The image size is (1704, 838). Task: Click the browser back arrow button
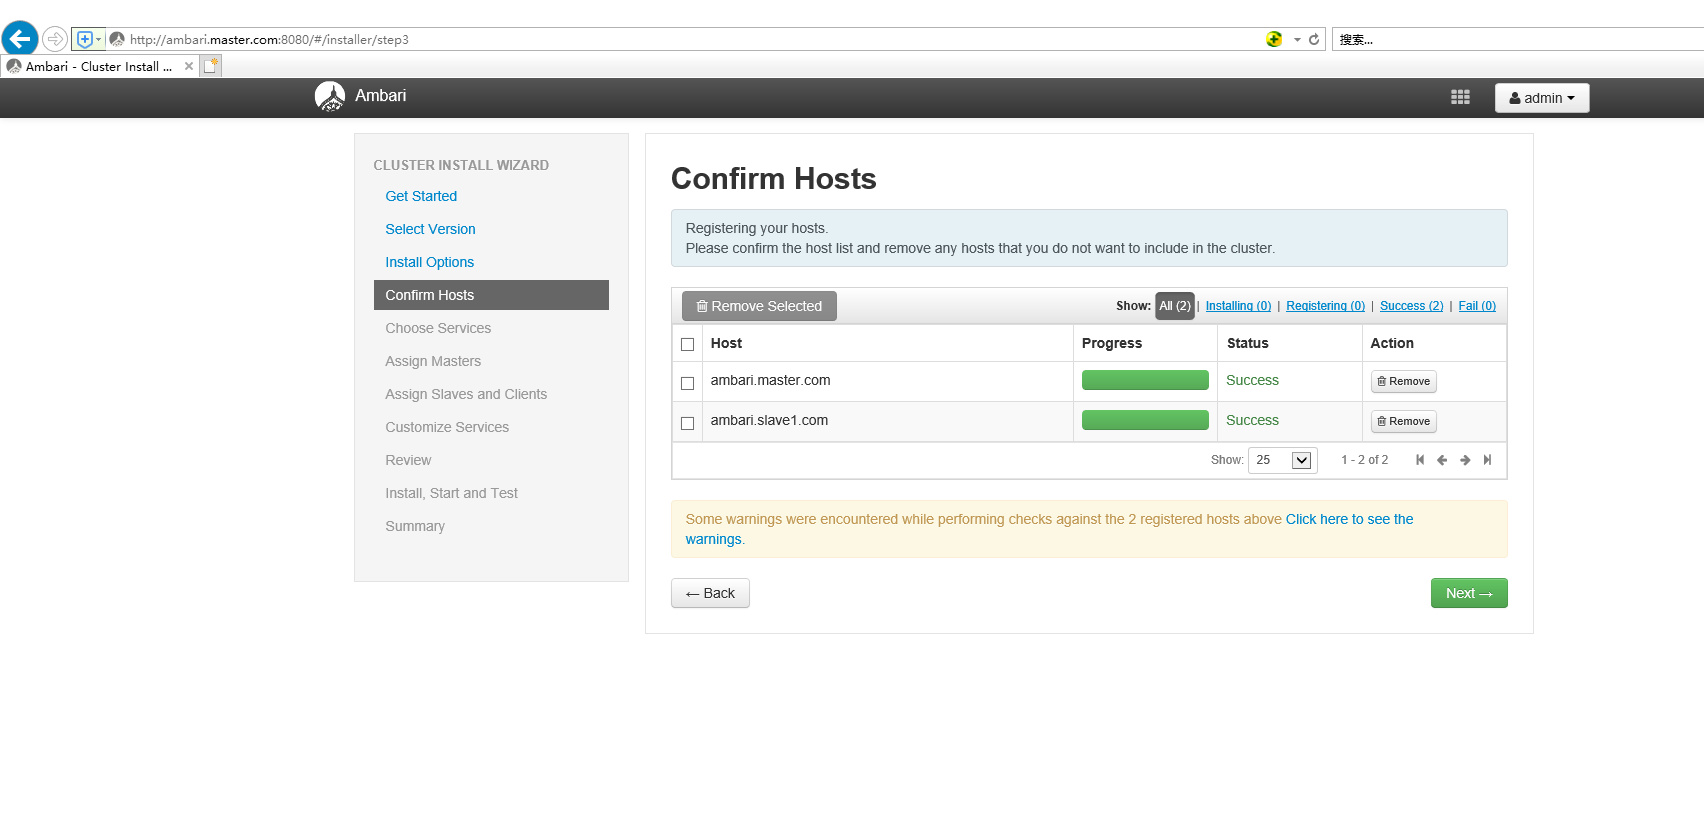click(x=20, y=39)
